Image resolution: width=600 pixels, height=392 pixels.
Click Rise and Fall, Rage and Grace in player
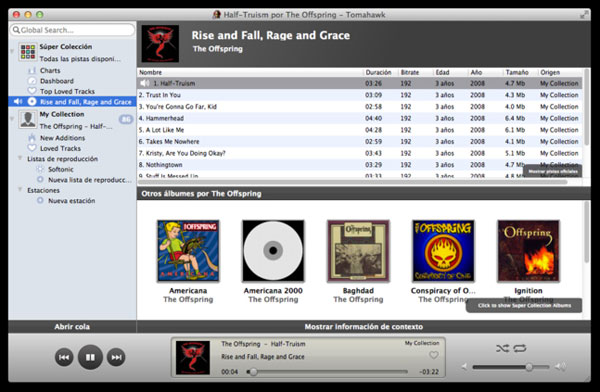coord(263,356)
